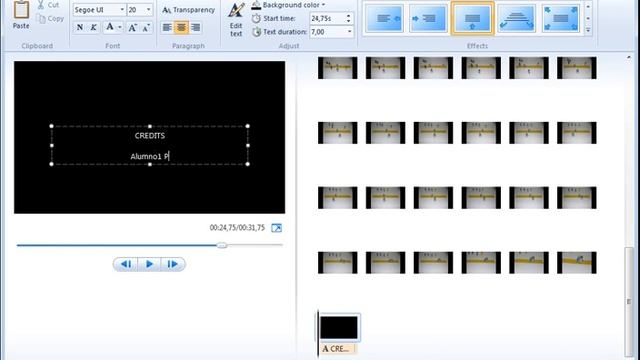Select the swing/arc text effect
Image resolution: width=640 pixels, height=360 pixels.
(516, 18)
